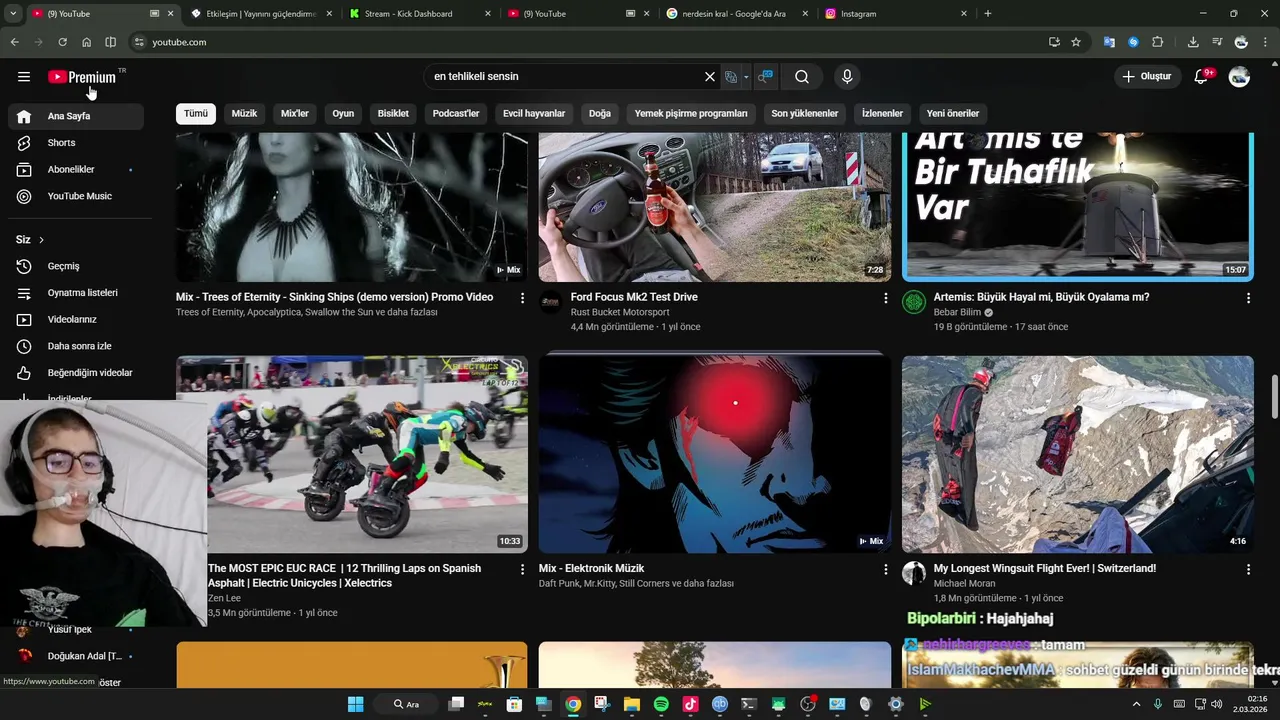Select the Yemek pişirme programları chip

point(691,113)
